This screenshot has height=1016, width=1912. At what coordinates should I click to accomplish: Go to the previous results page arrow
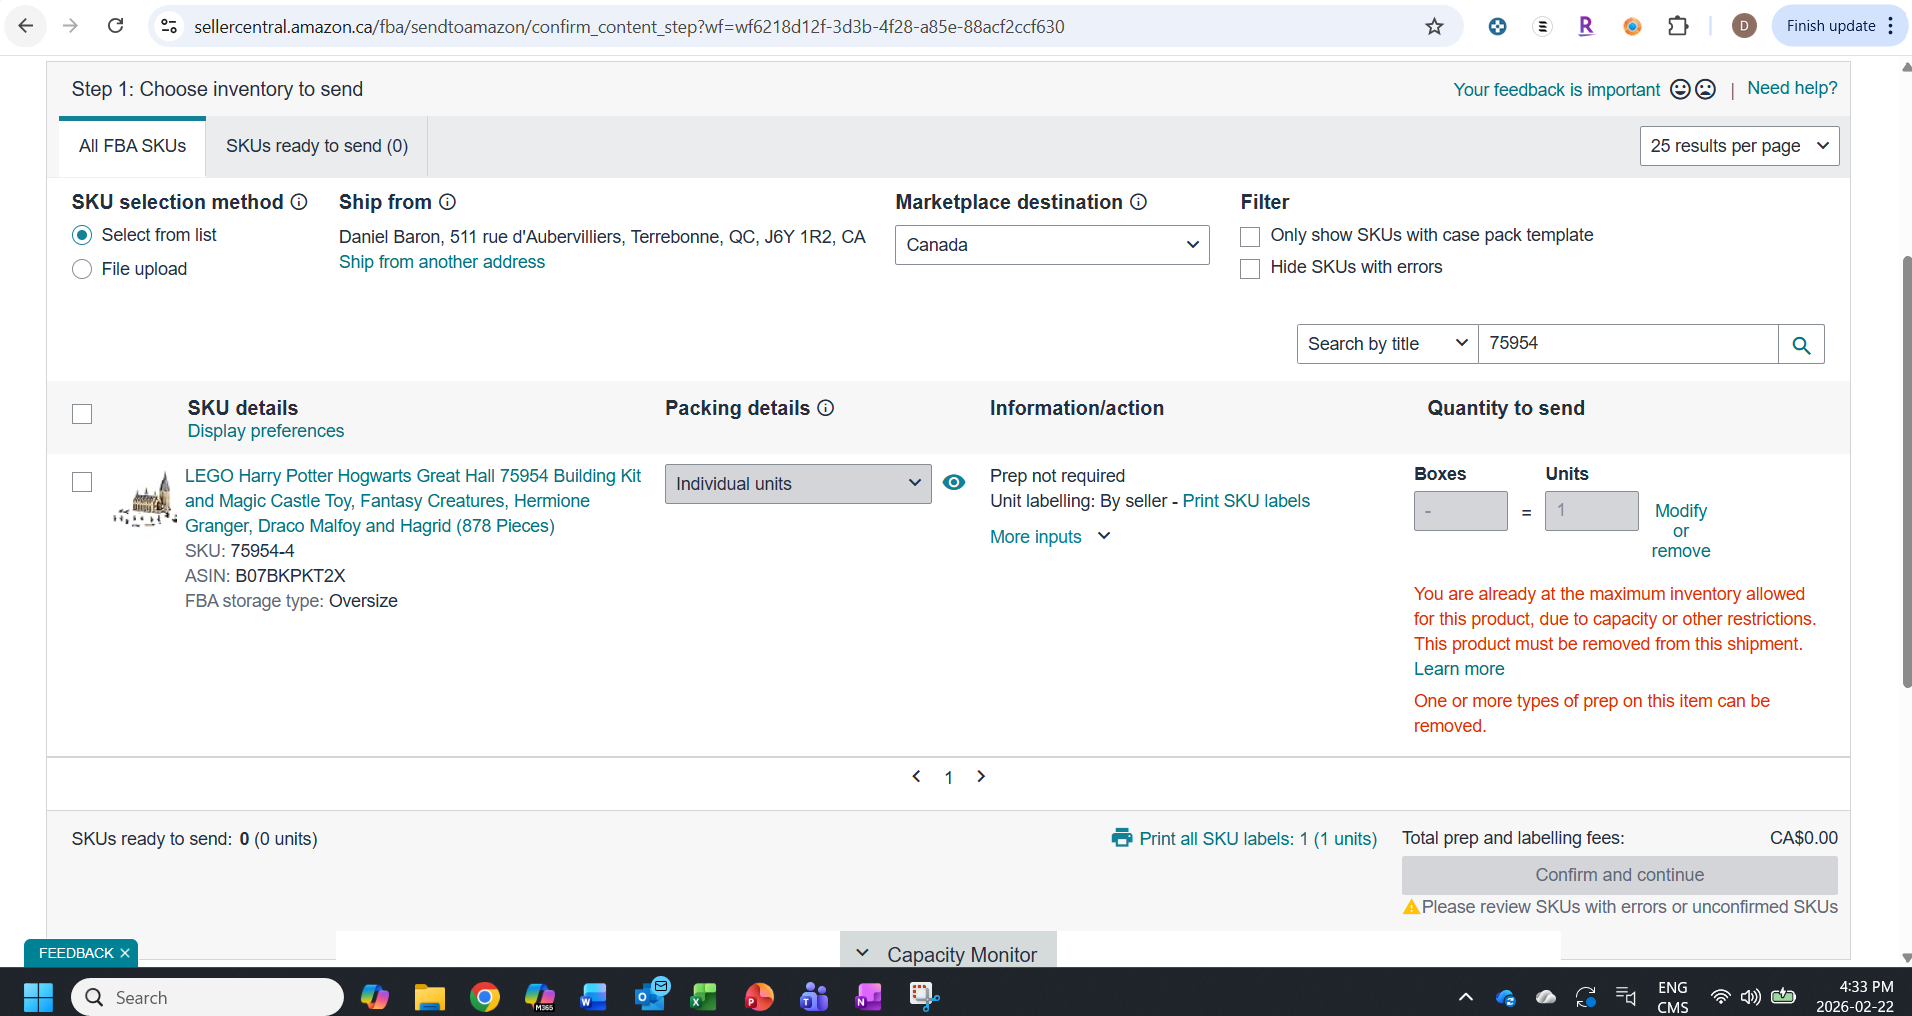(916, 776)
